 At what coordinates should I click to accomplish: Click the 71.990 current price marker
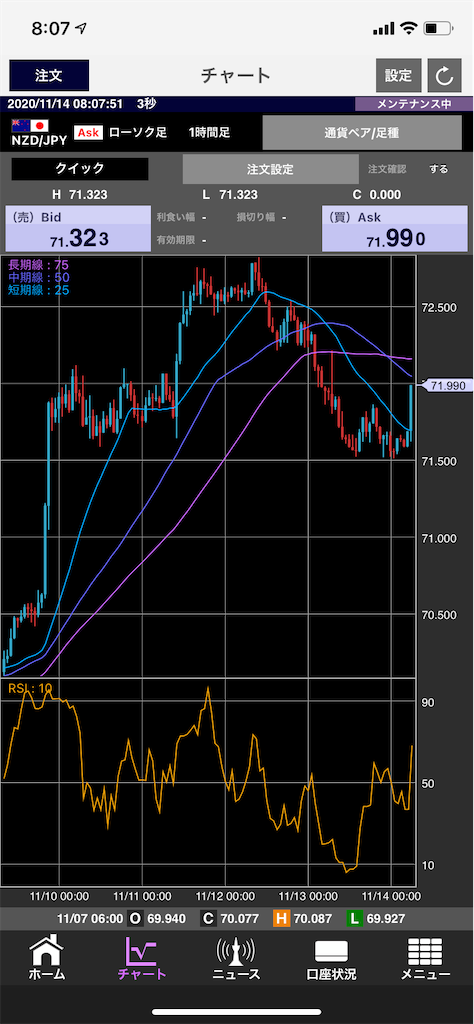click(x=447, y=386)
